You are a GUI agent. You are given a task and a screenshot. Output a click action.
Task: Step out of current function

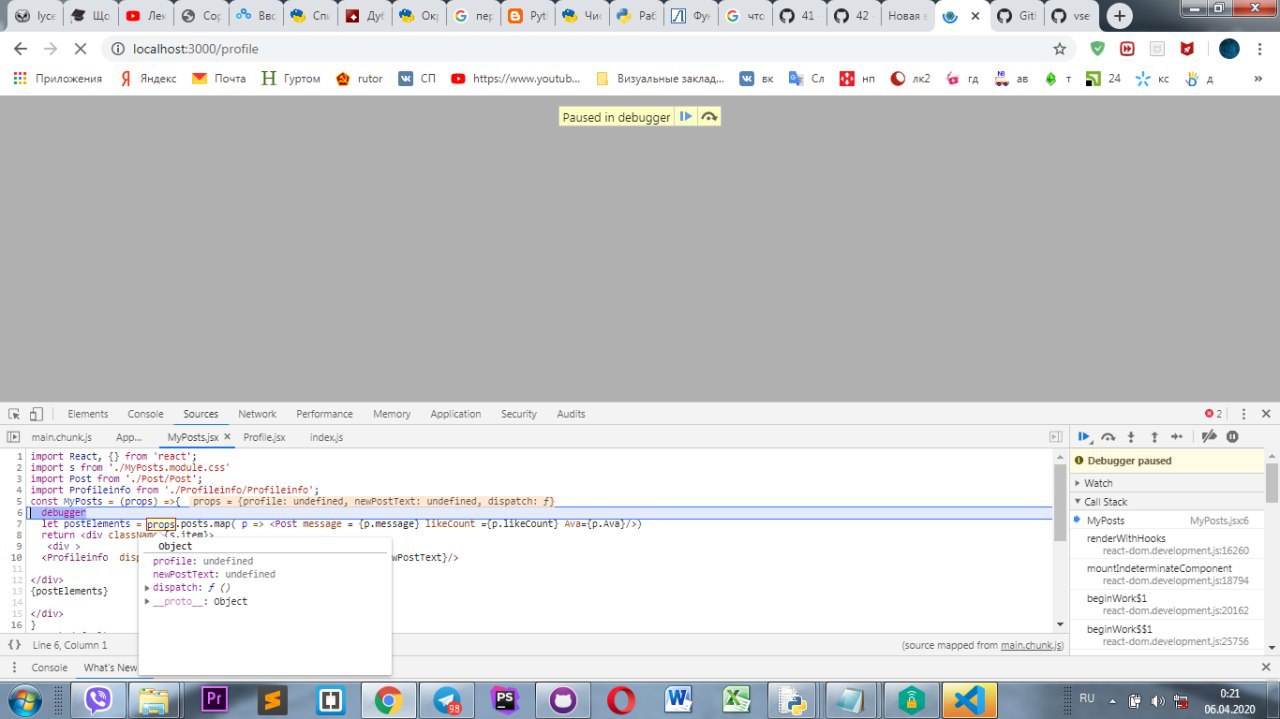coord(1154,437)
